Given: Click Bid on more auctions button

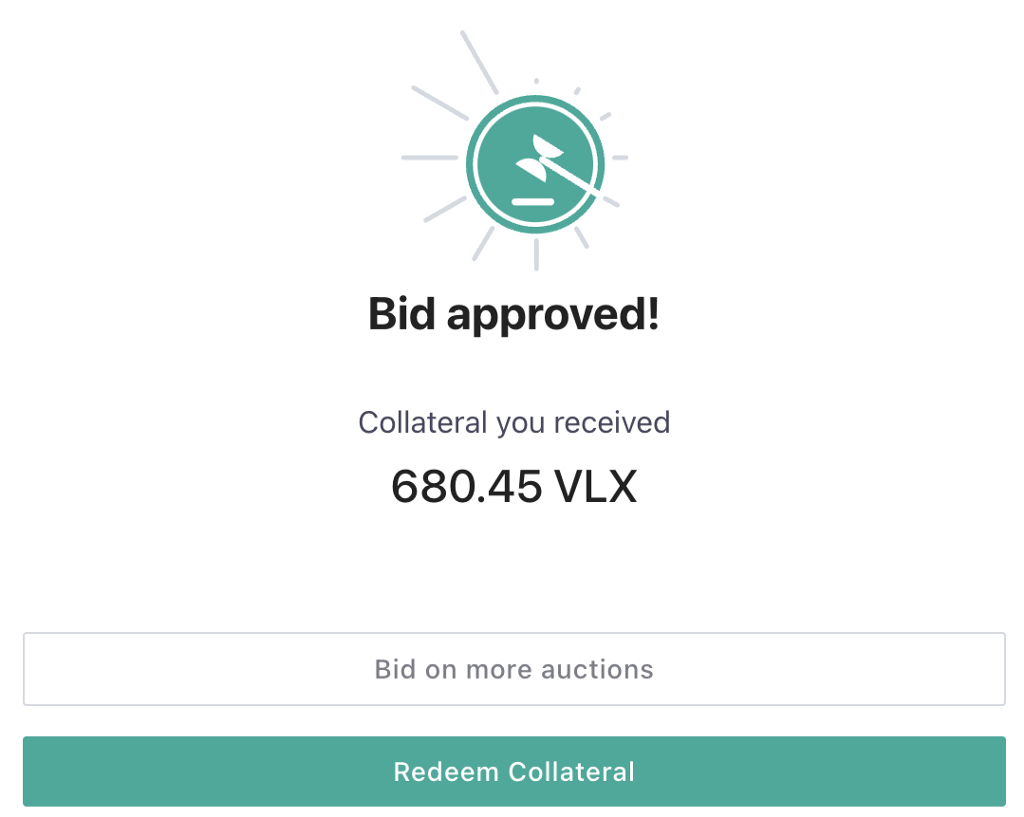Looking at the screenshot, I should pos(514,669).
